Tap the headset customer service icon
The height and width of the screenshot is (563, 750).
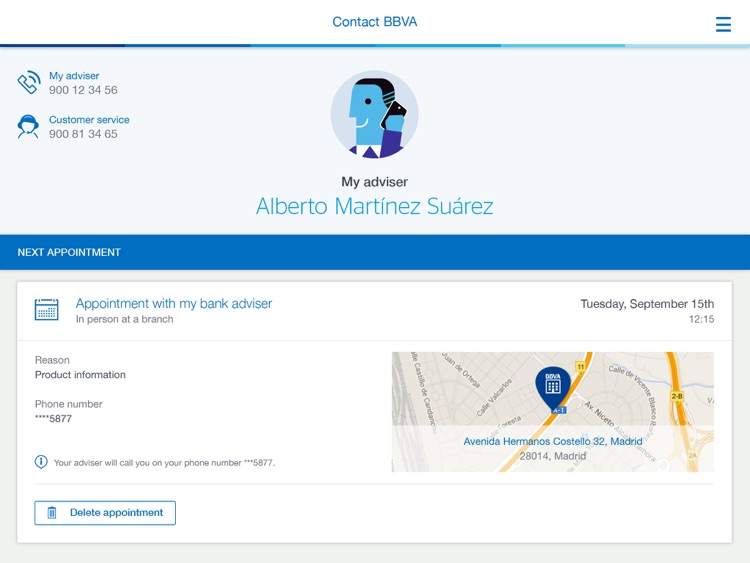pyautogui.click(x=28, y=127)
